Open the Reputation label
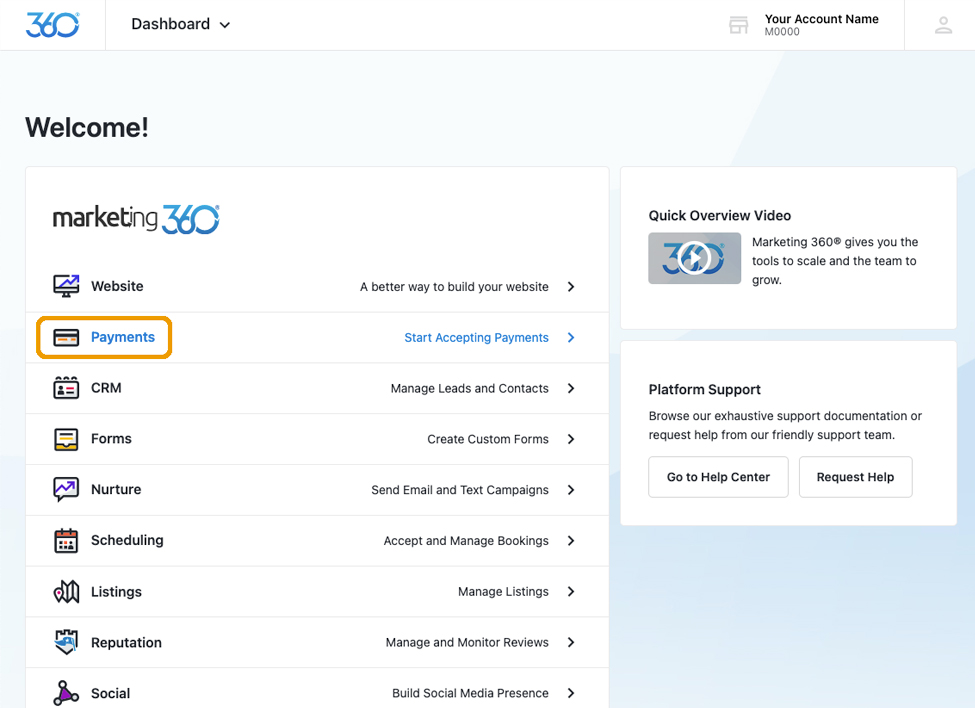The image size is (975, 708). (126, 642)
